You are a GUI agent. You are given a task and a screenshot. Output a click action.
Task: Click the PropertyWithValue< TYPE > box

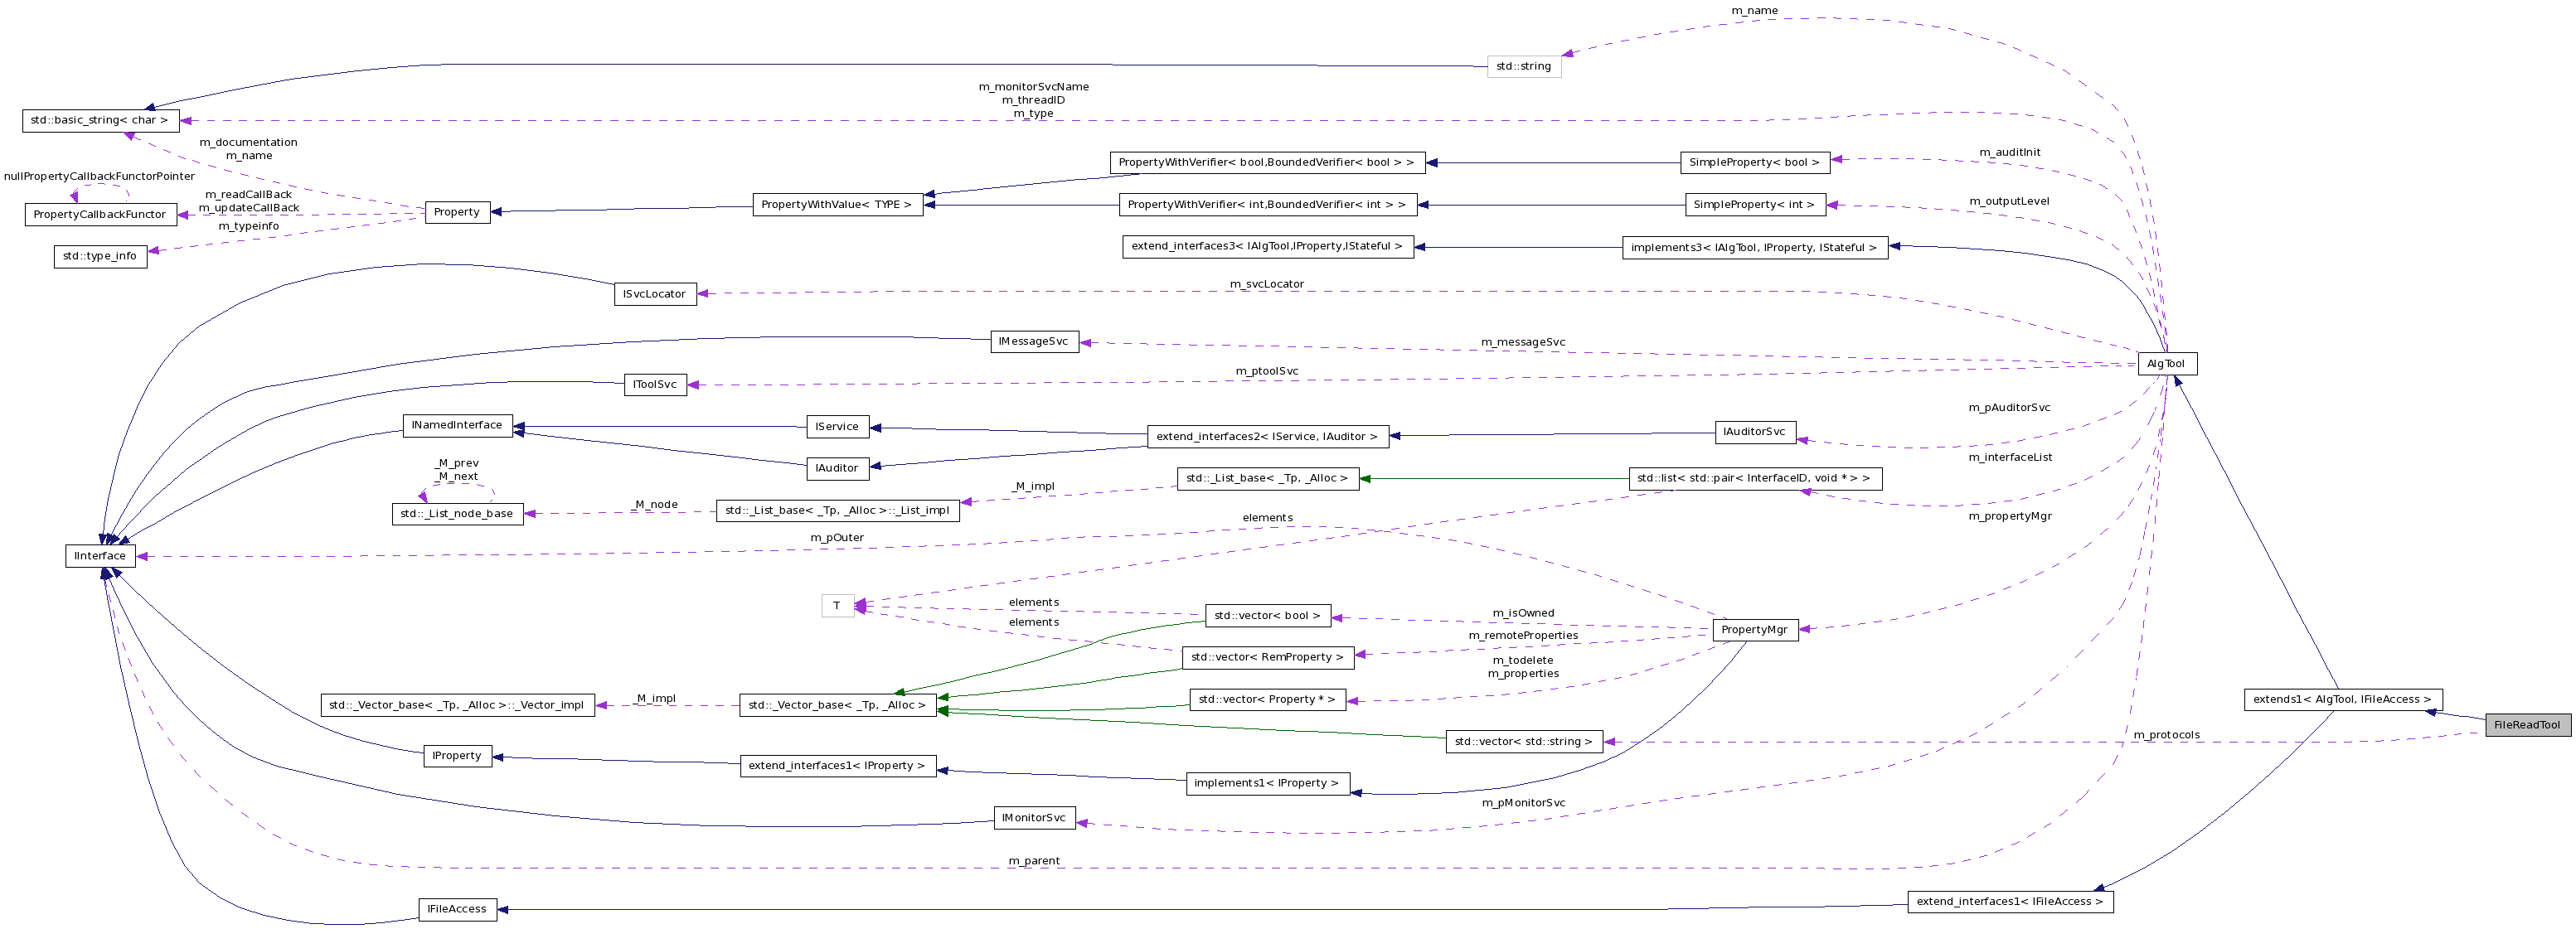tap(838, 206)
